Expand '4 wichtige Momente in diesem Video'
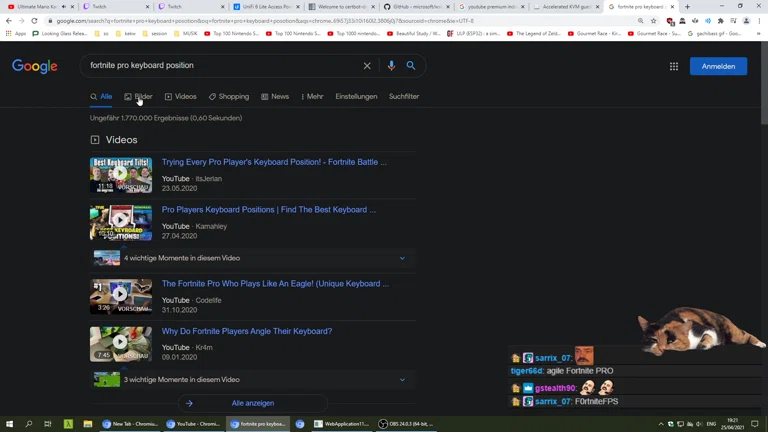The image size is (768, 432). (402, 258)
